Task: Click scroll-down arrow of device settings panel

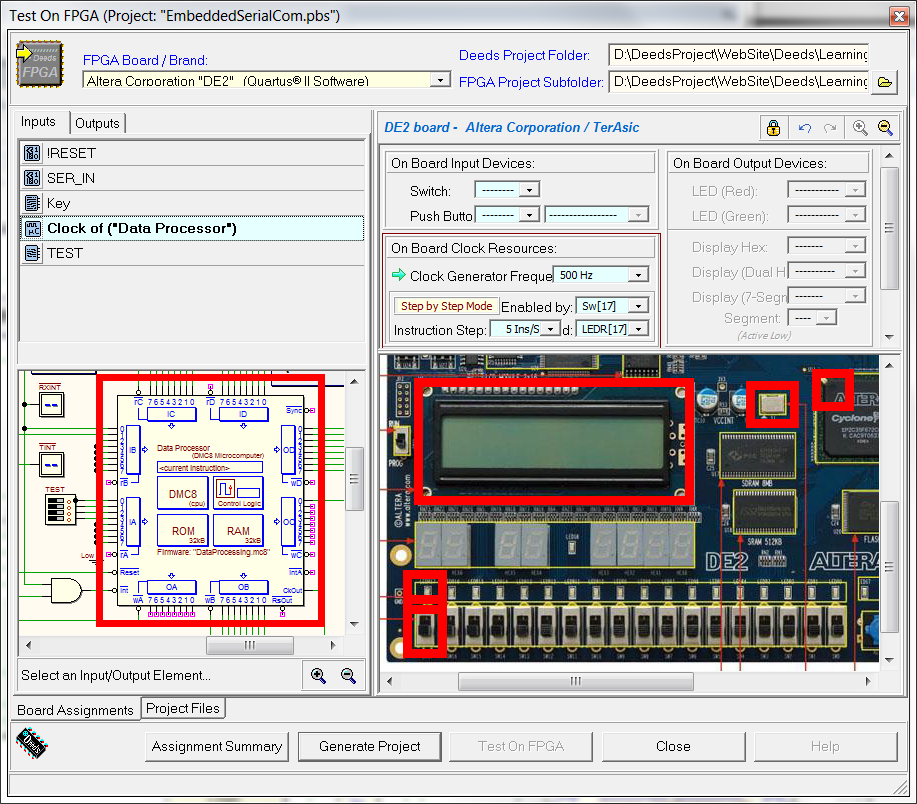Action: 889,337
